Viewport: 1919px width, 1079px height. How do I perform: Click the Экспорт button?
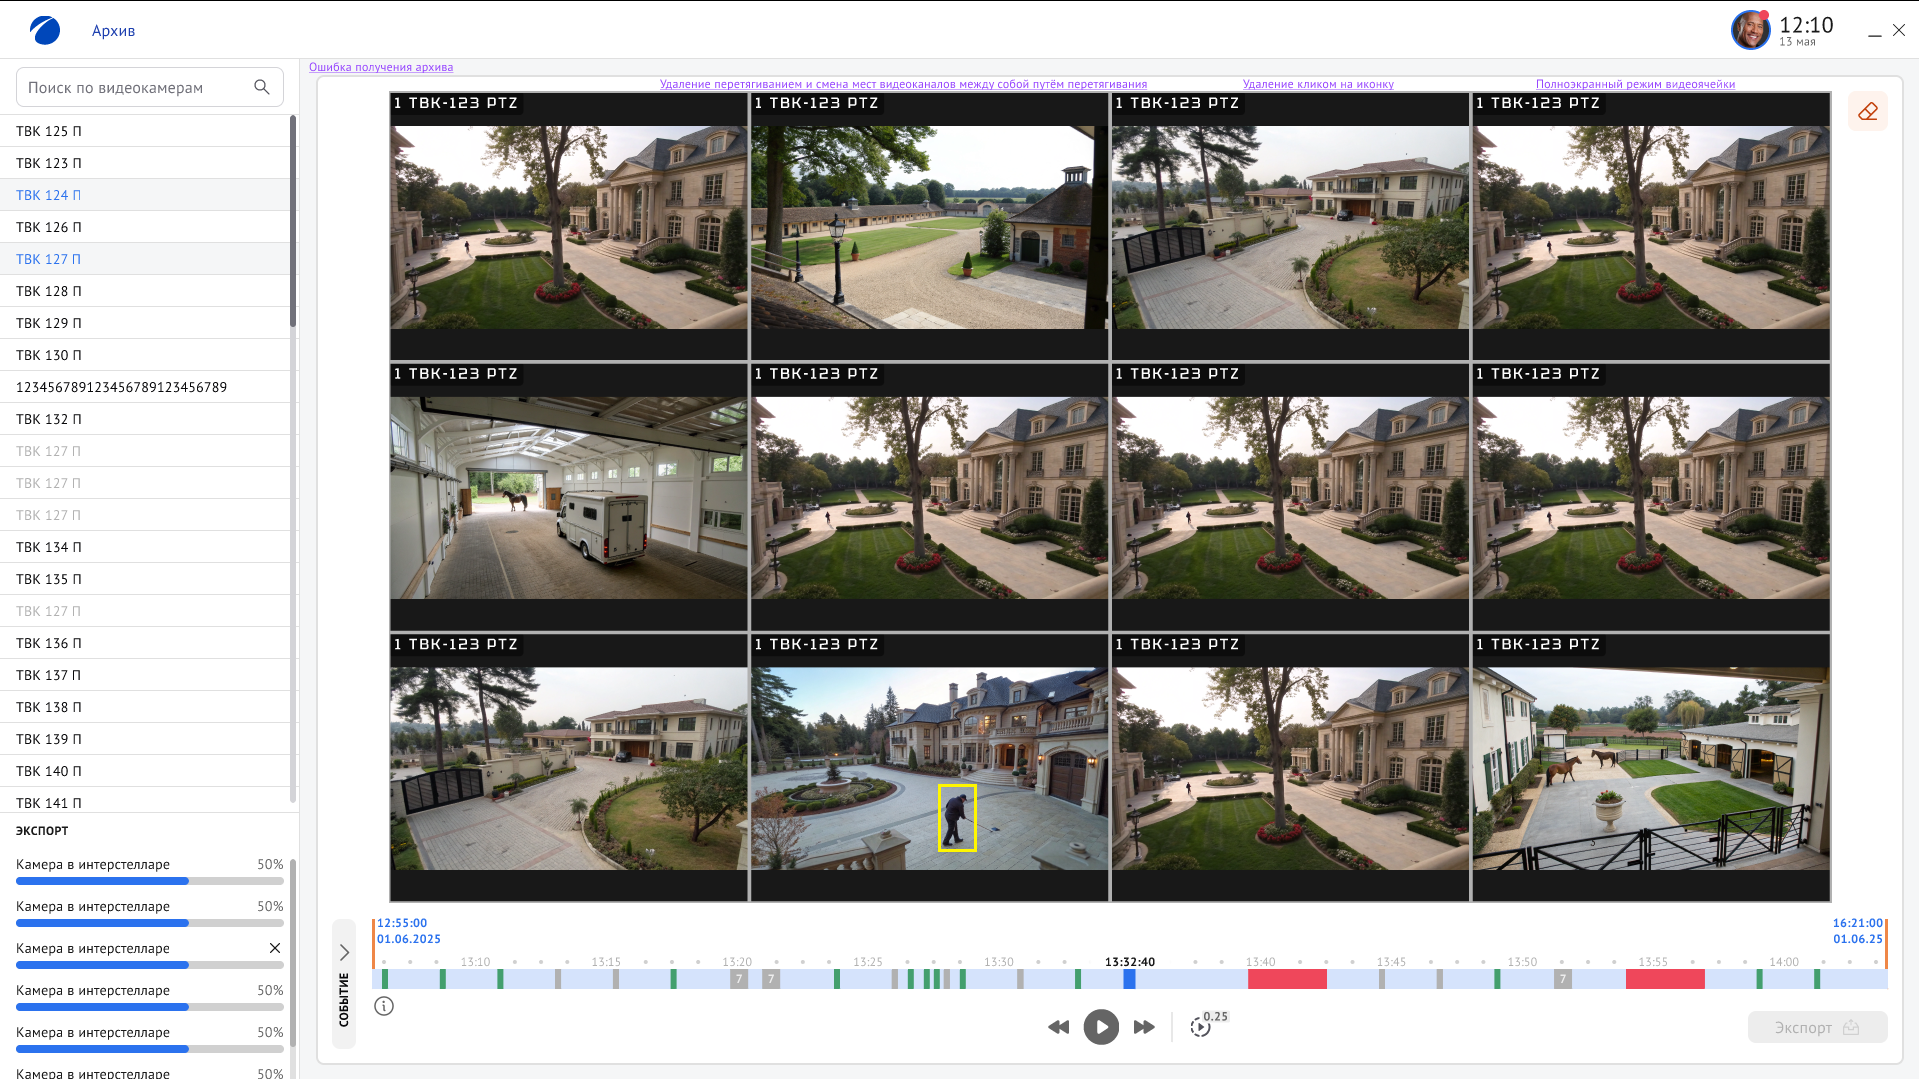(1816, 1027)
